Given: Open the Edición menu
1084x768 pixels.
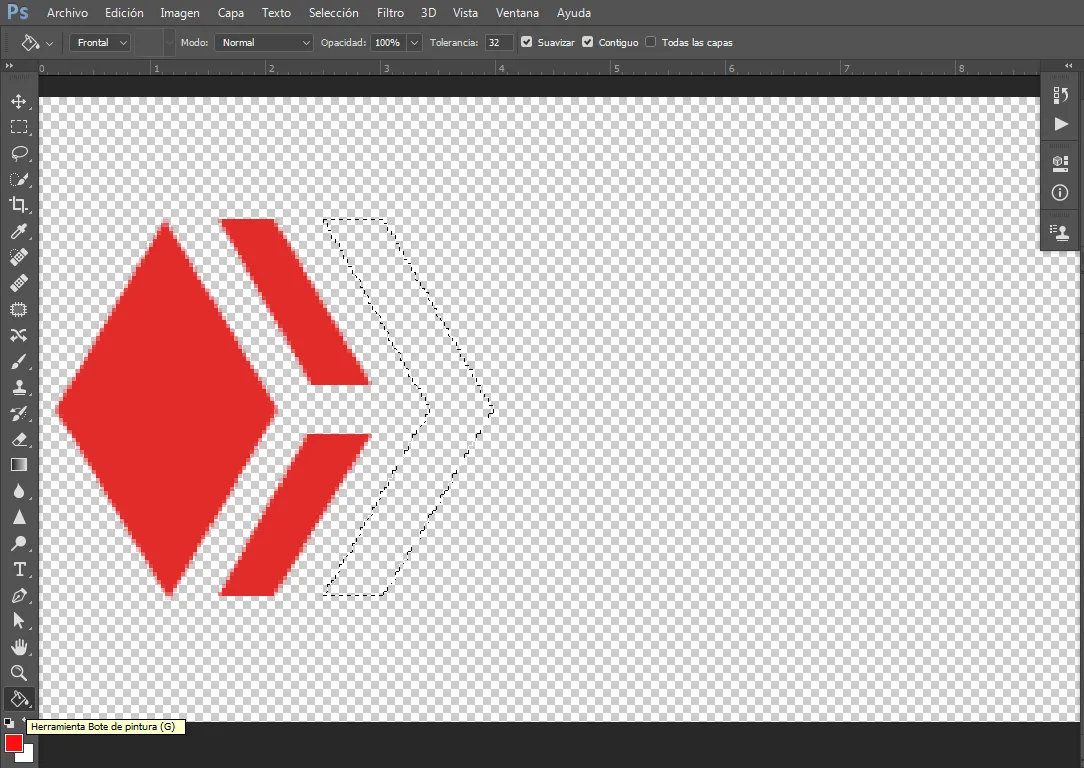Looking at the screenshot, I should (x=124, y=12).
